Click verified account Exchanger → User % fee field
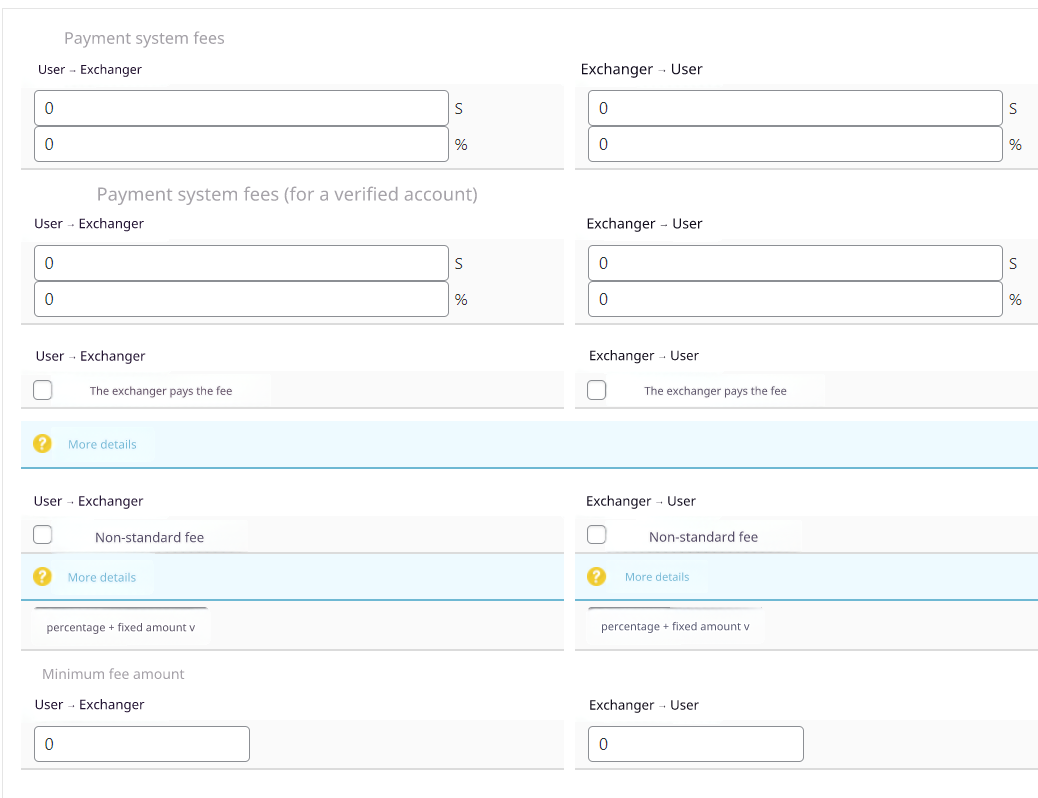The image size is (1038, 798). (x=795, y=299)
